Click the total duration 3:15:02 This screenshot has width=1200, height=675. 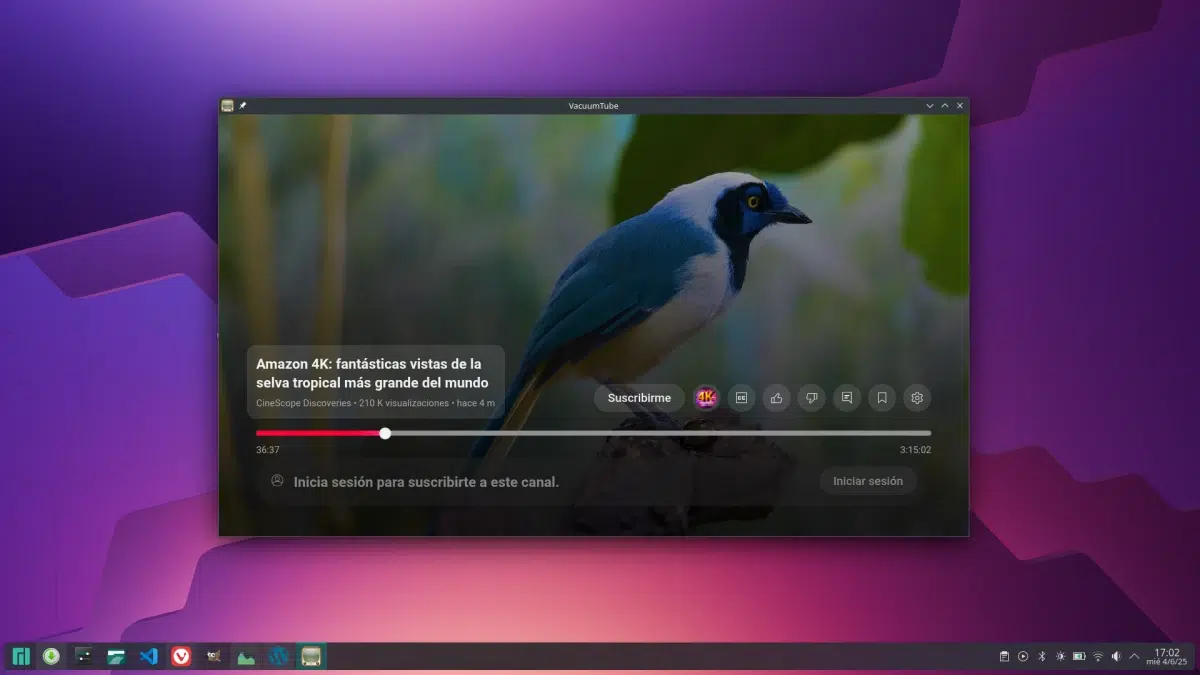(x=915, y=450)
